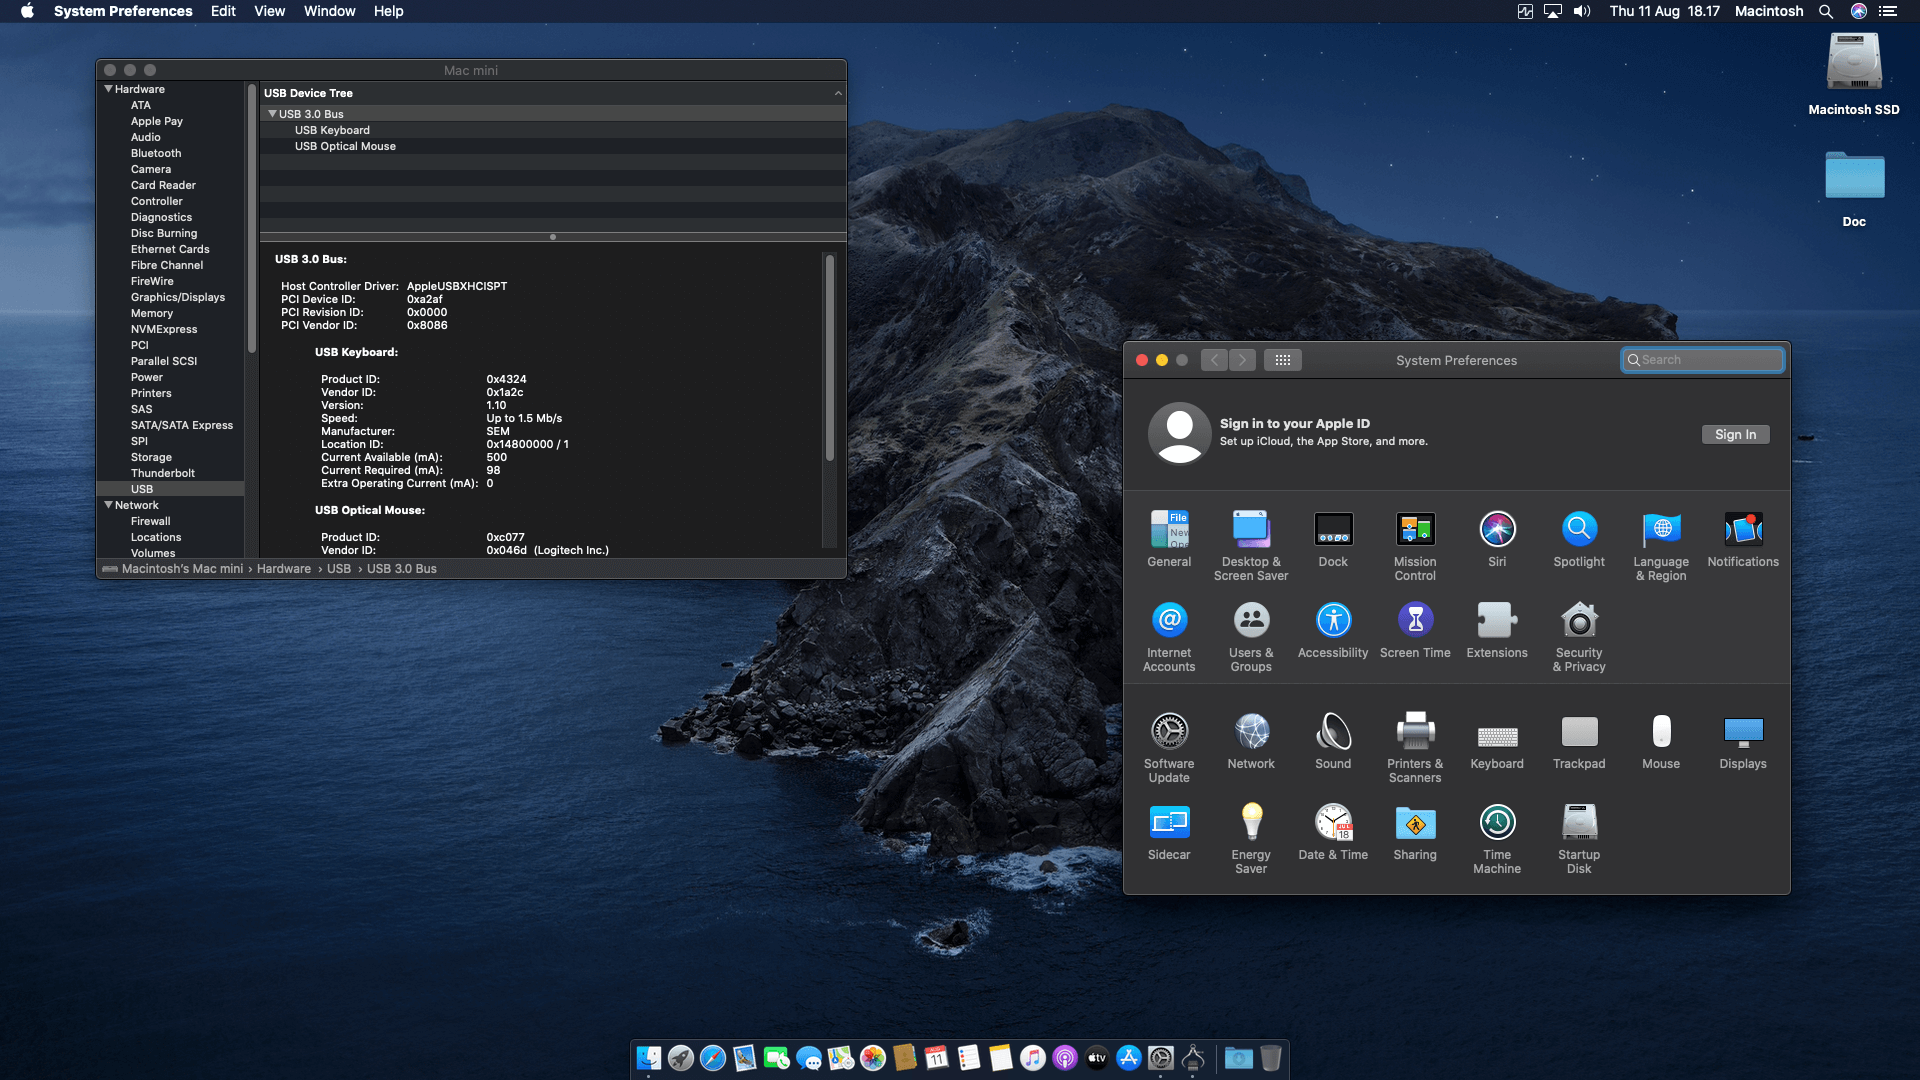This screenshot has height=1080, width=1920.
Task: Open the Accessibility preference pane
Action: tap(1333, 622)
